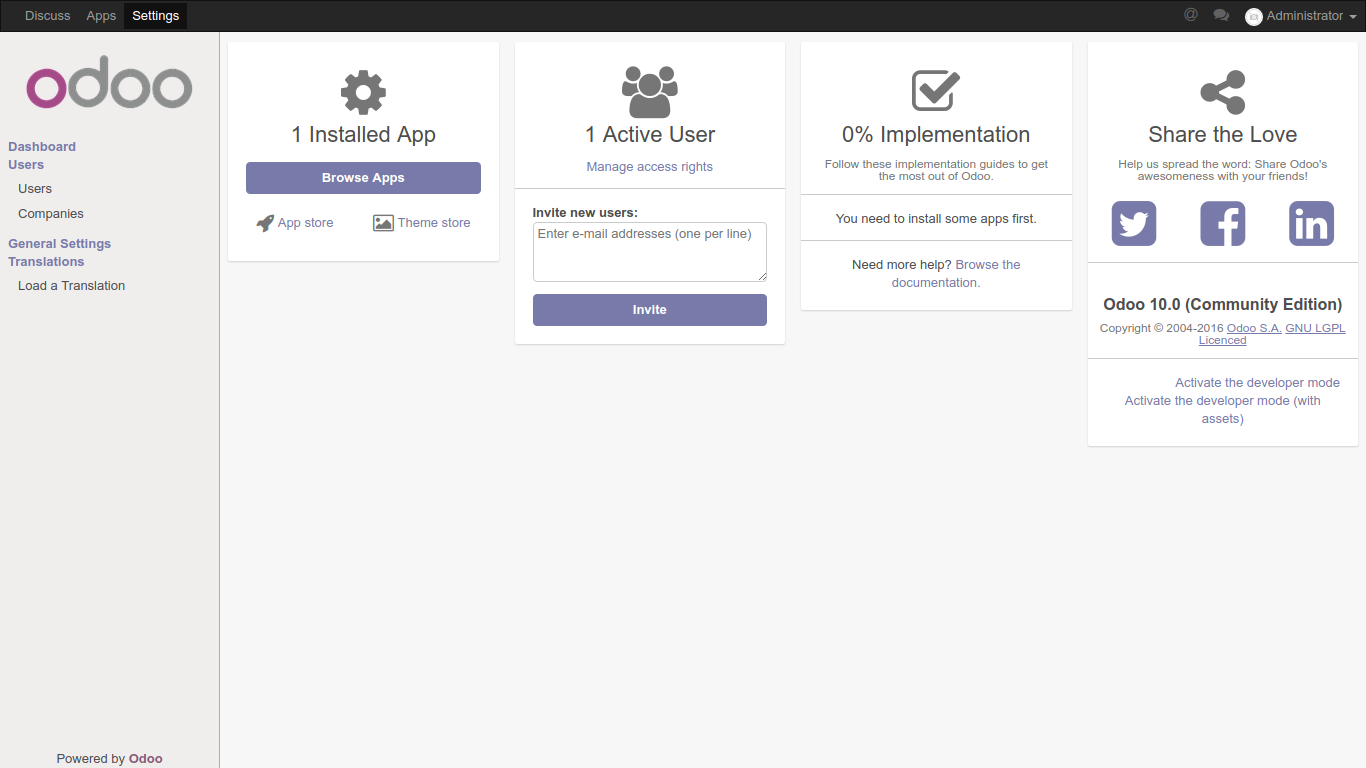Click the Browse Apps button
Screen dimensions: 1366x768
click(x=362, y=177)
